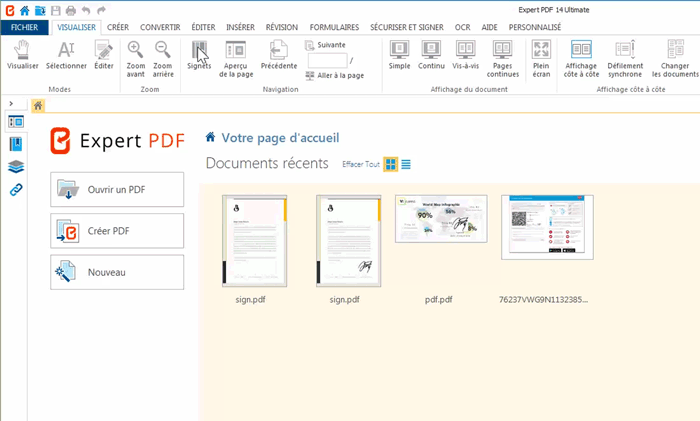
Task: Click the page number input field
Action: (x=327, y=60)
